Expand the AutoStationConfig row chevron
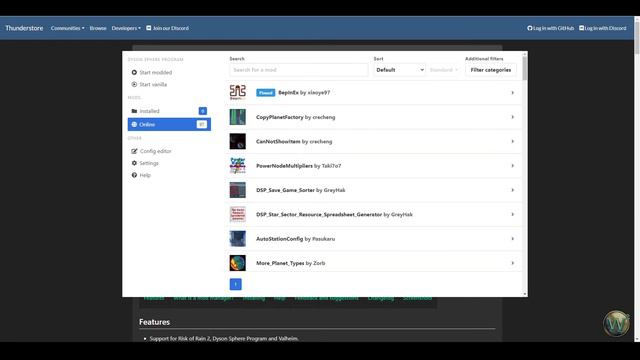Viewport: 640px width, 360px height. click(512, 239)
